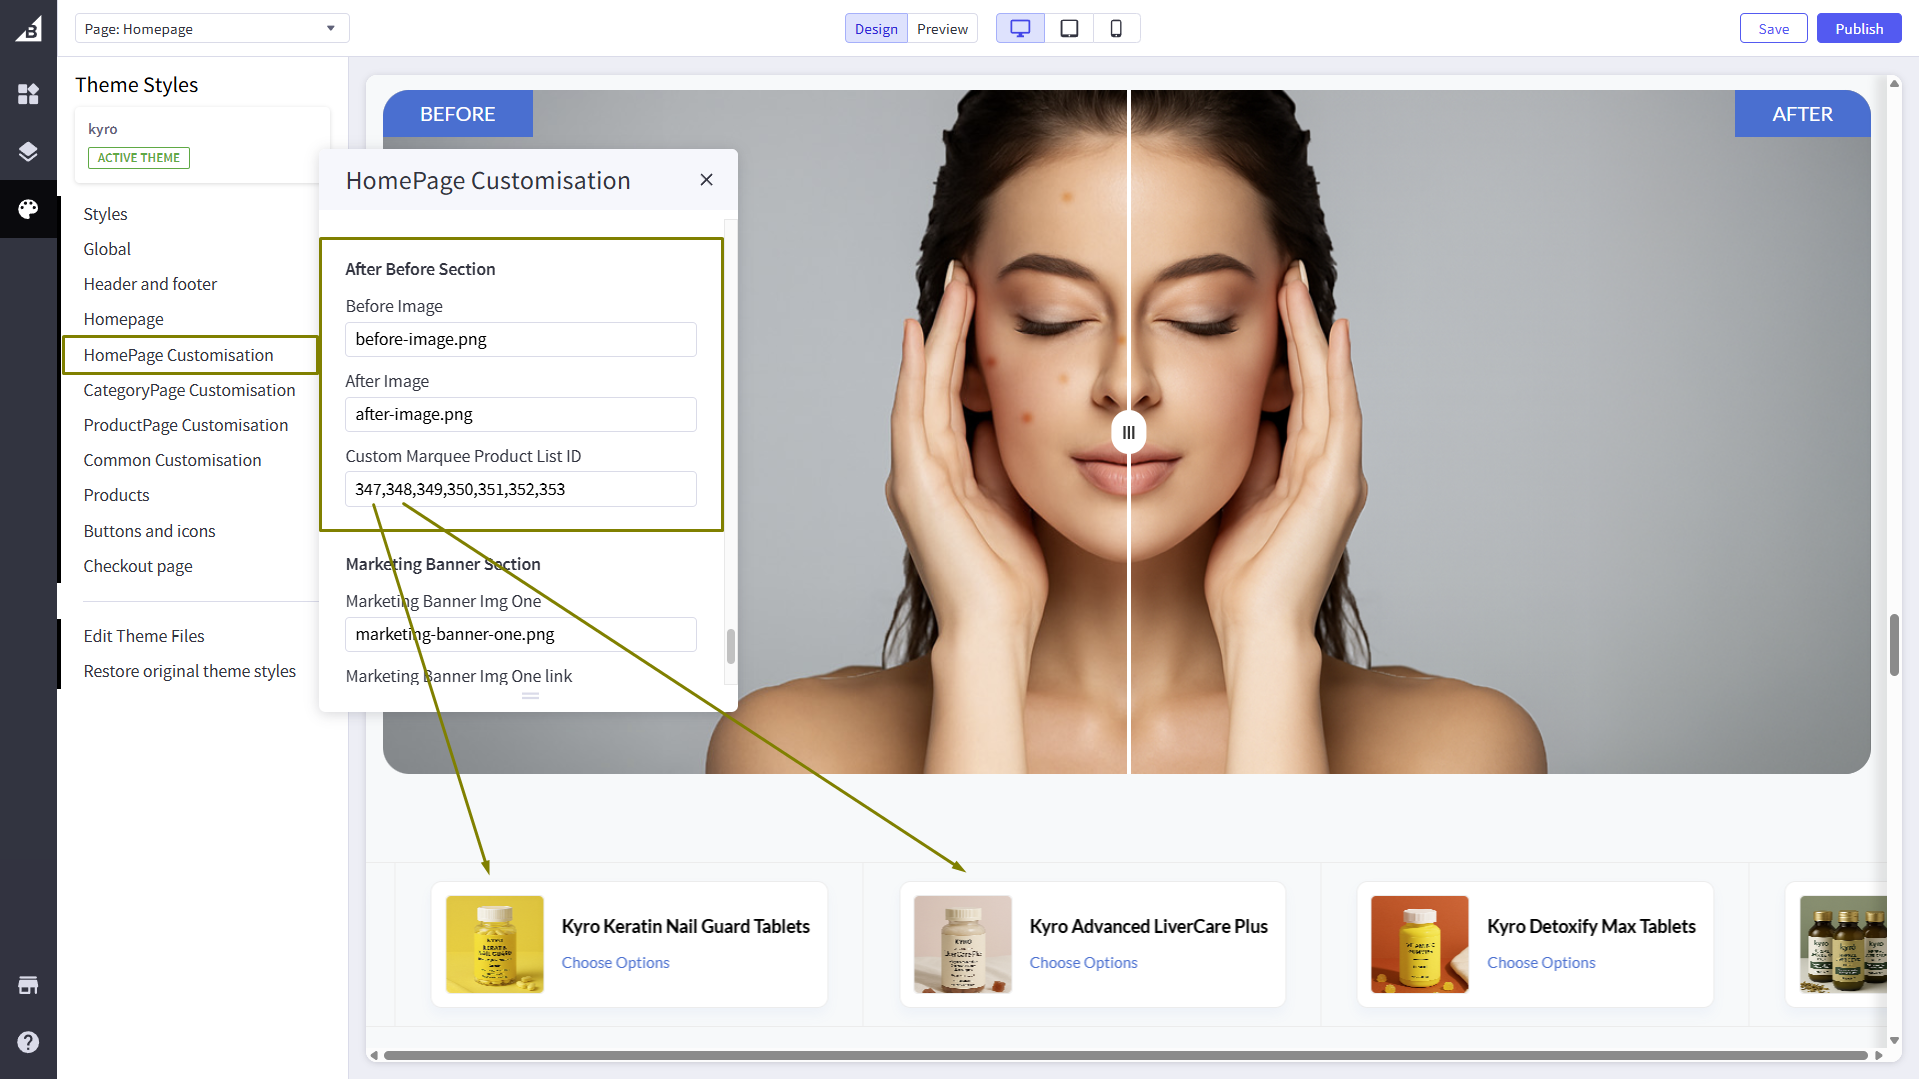Switch to Preview mode tab
1919x1079 pixels.
[942, 29]
